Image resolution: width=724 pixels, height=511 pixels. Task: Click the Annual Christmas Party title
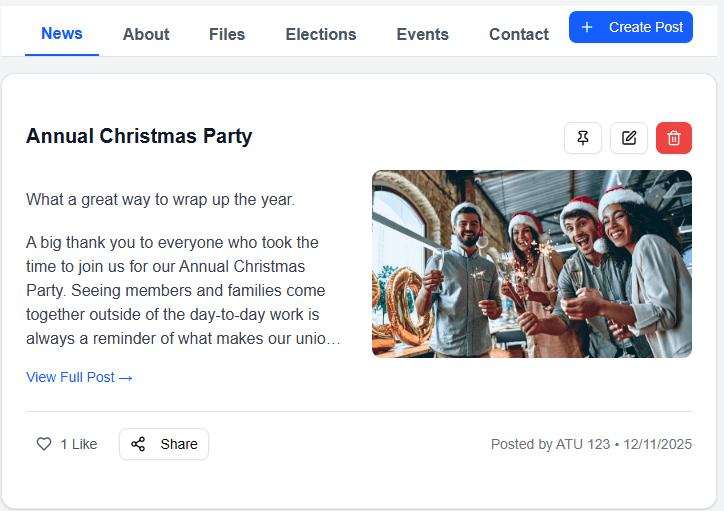click(x=139, y=136)
